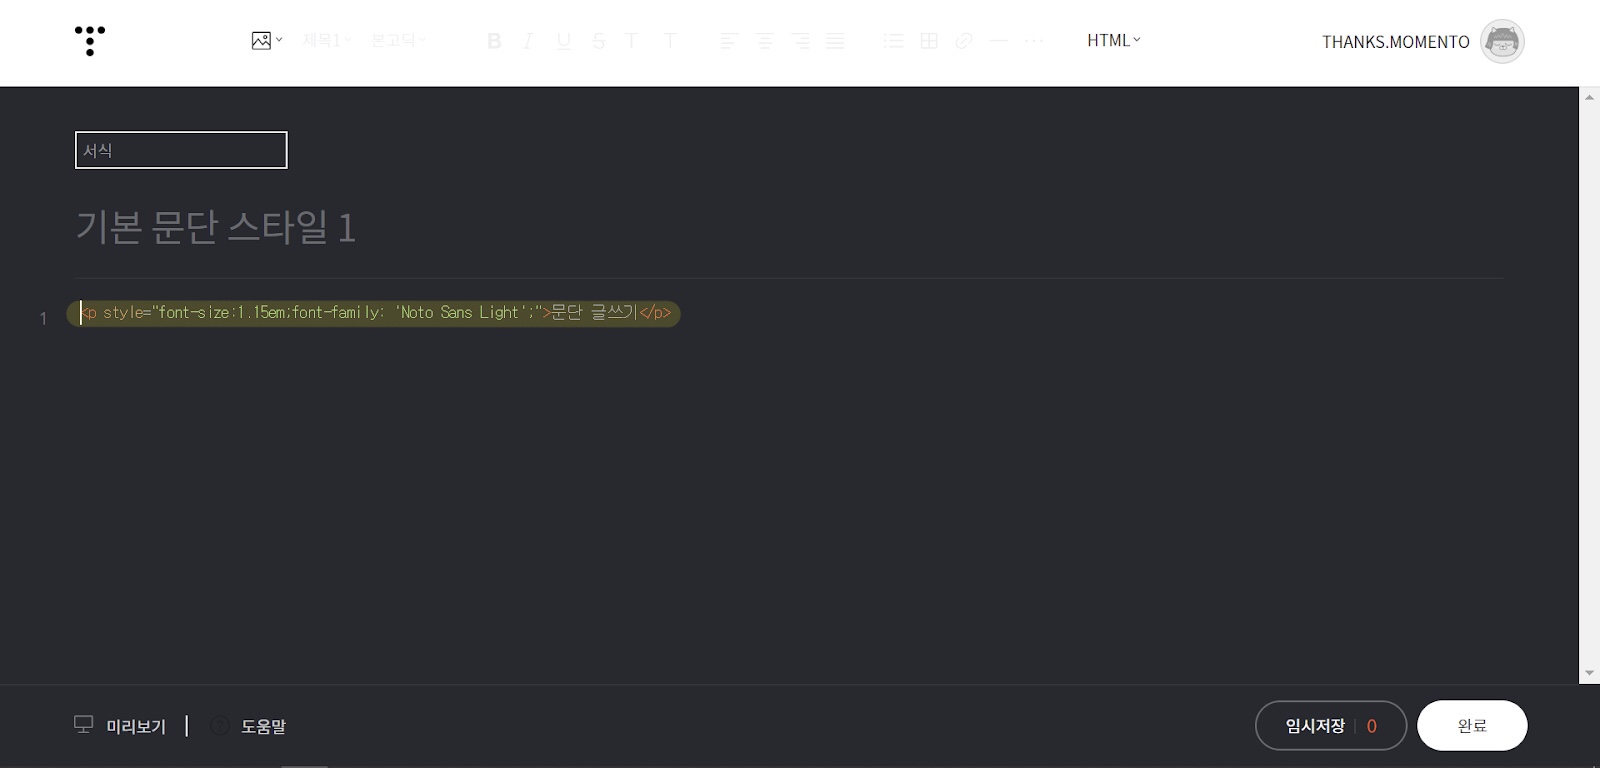Toggle italic formatting
The height and width of the screenshot is (768, 1600).
(x=528, y=41)
